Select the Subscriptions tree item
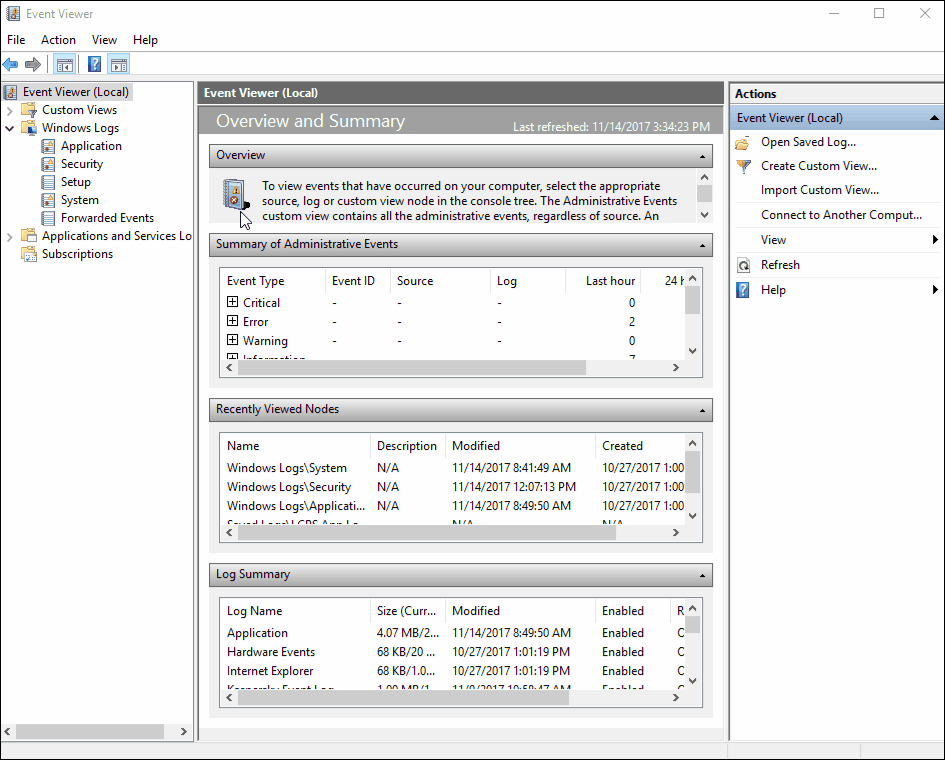 click(x=77, y=254)
